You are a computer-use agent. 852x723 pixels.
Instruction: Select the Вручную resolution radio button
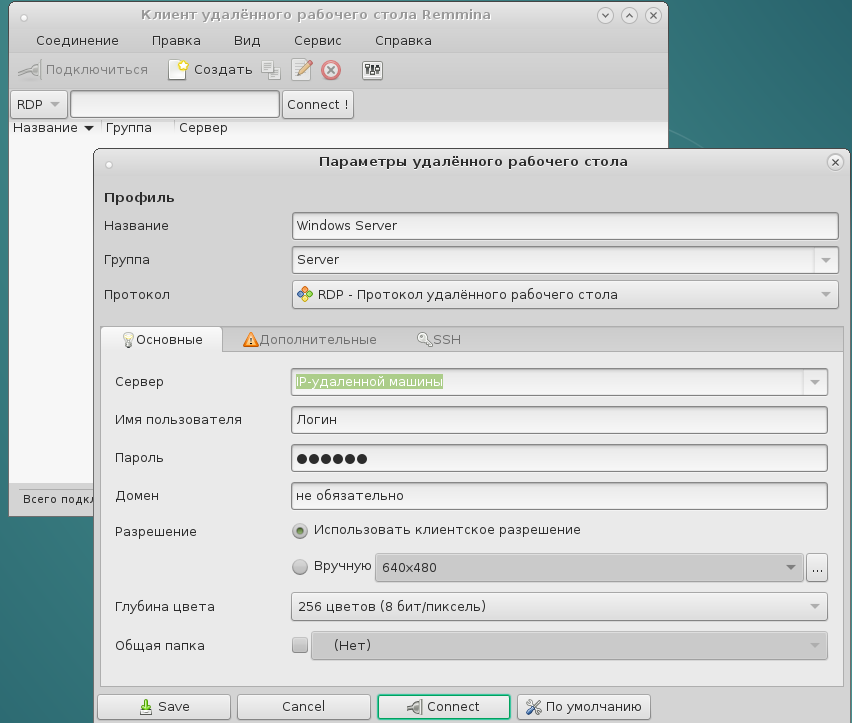(300, 567)
